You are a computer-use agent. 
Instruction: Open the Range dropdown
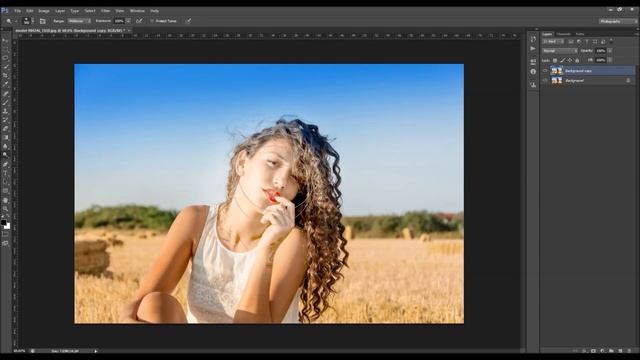pos(79,21)
